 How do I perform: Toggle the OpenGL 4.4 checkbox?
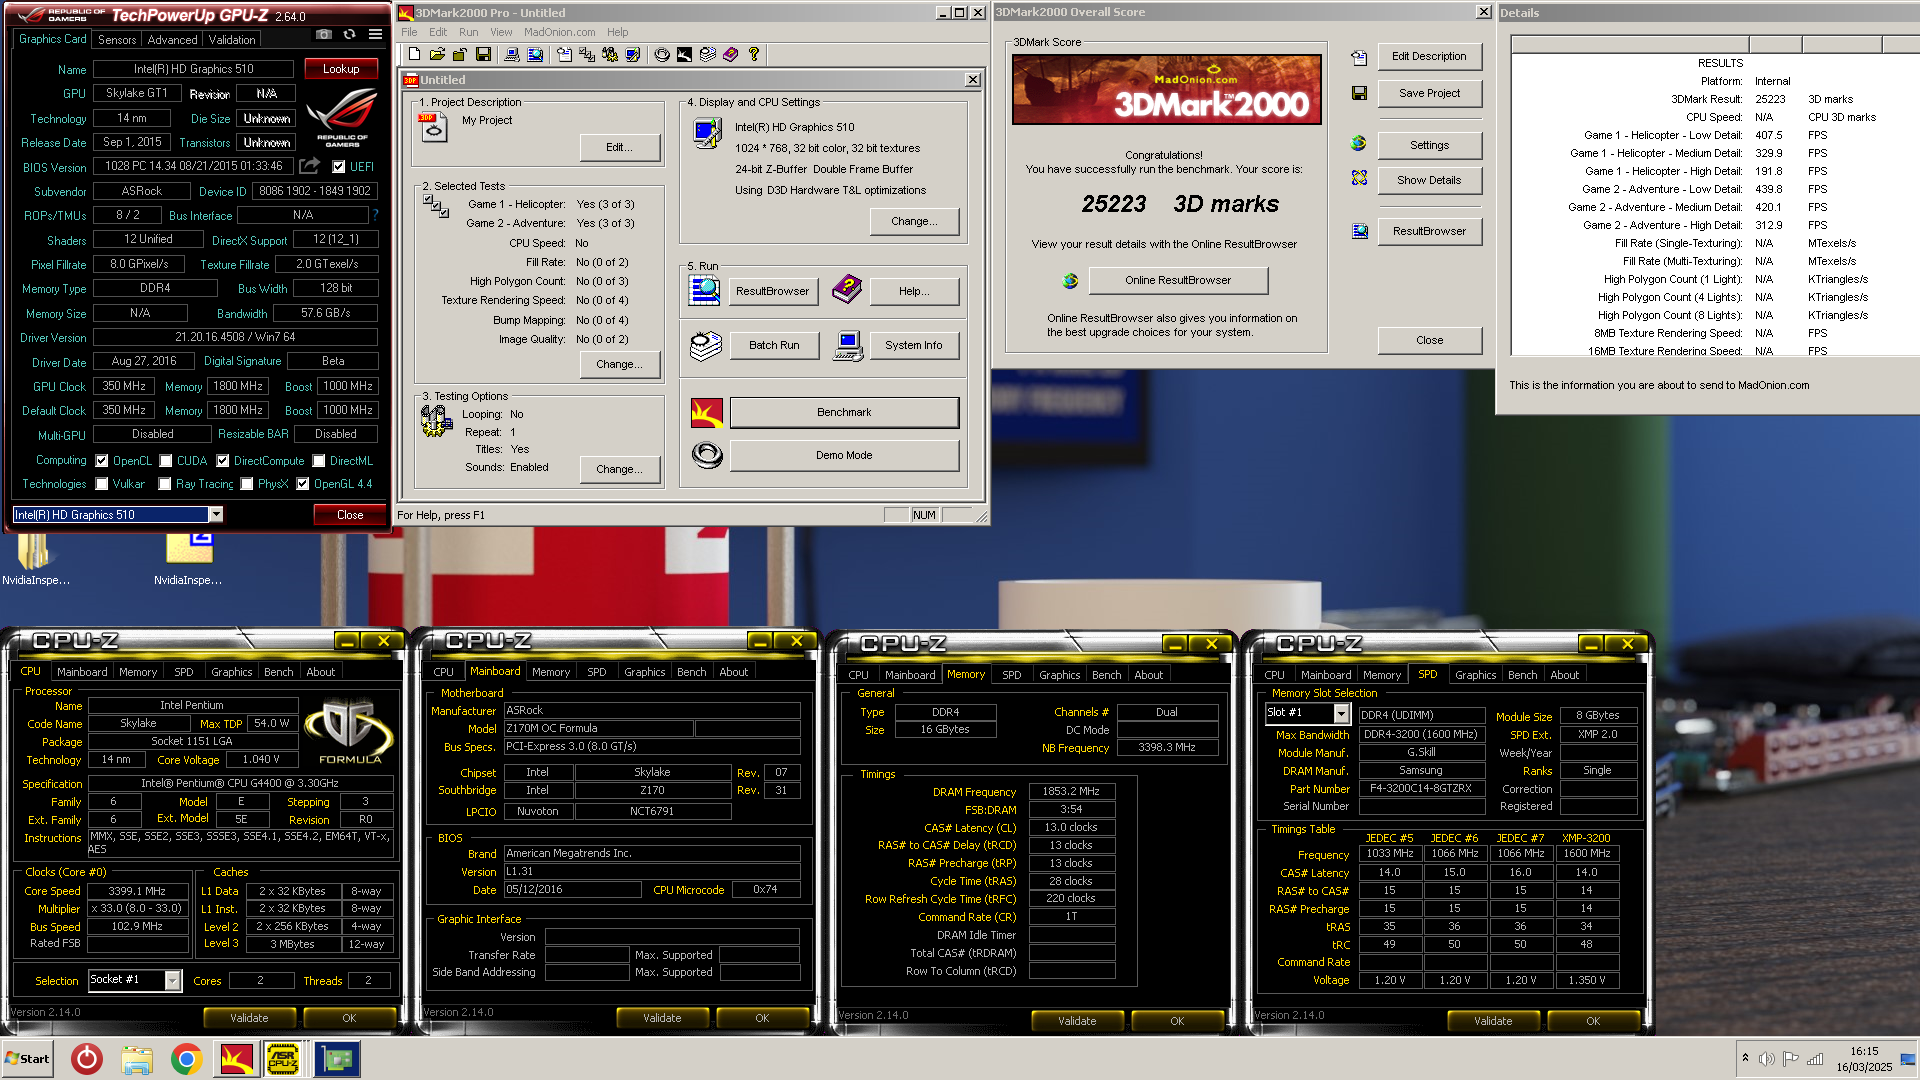[x=303, y=484]
